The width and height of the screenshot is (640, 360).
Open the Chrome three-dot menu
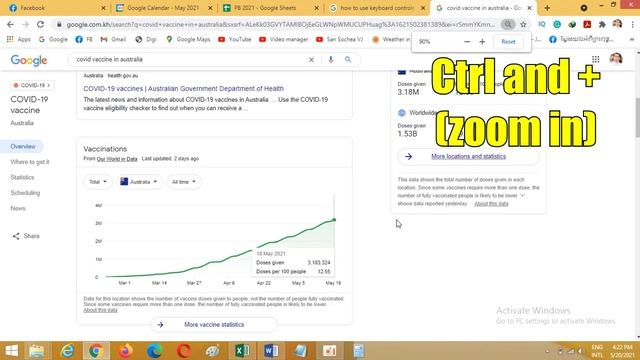(x=632, y=24)
